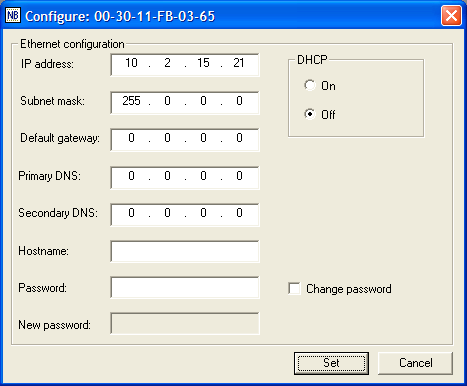The image size is (467, 386).
Task: Select DHCP Off radio button
Action: click(310, 114)
